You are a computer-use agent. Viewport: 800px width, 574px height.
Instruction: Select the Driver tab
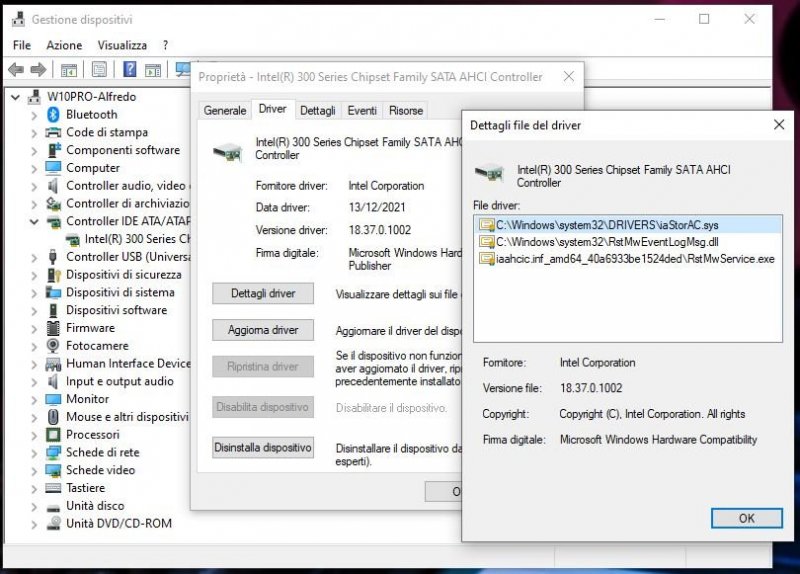click(272, 109)
